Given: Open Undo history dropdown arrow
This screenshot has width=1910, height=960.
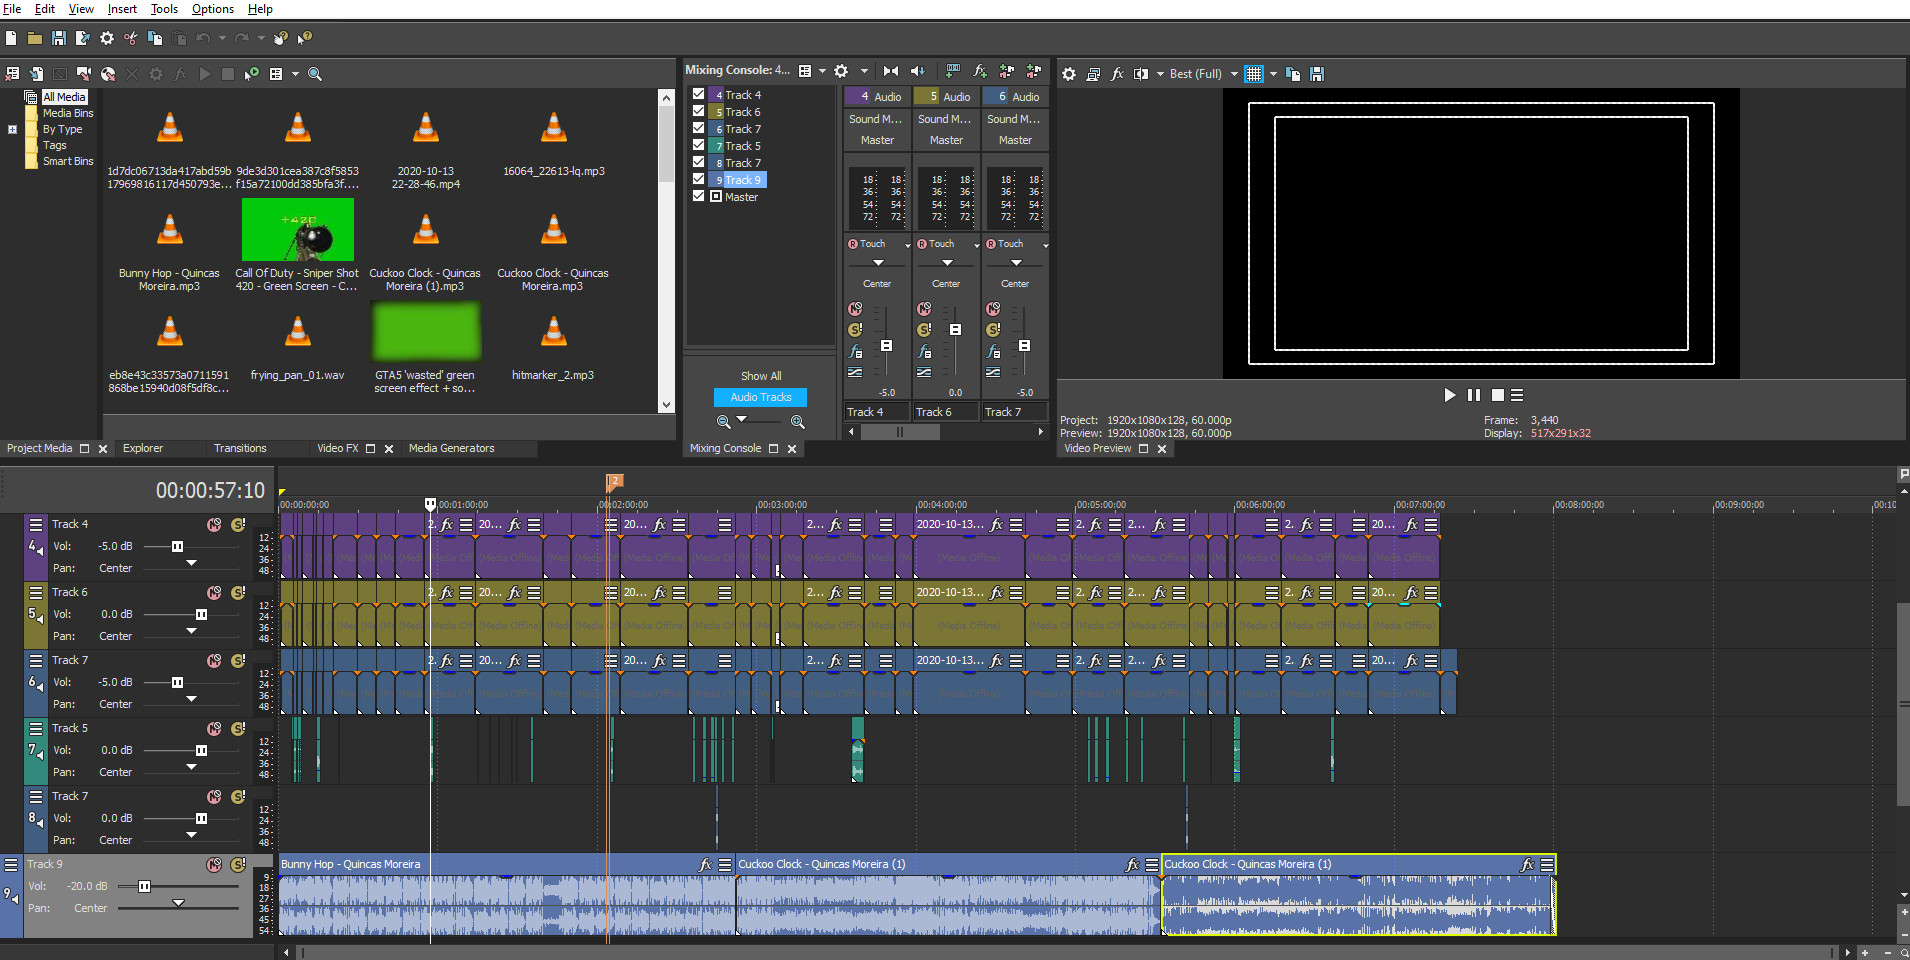Looking at the screenshot, I should pyautogui.click(x=222, y=38).
